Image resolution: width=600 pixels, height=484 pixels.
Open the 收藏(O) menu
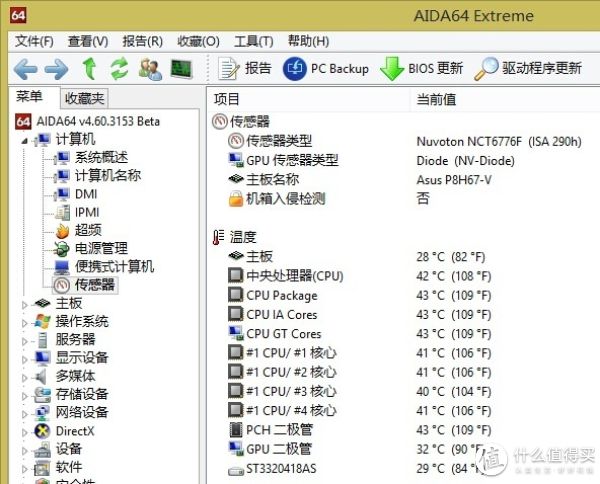pyautogui.click(x=198, y=41)
